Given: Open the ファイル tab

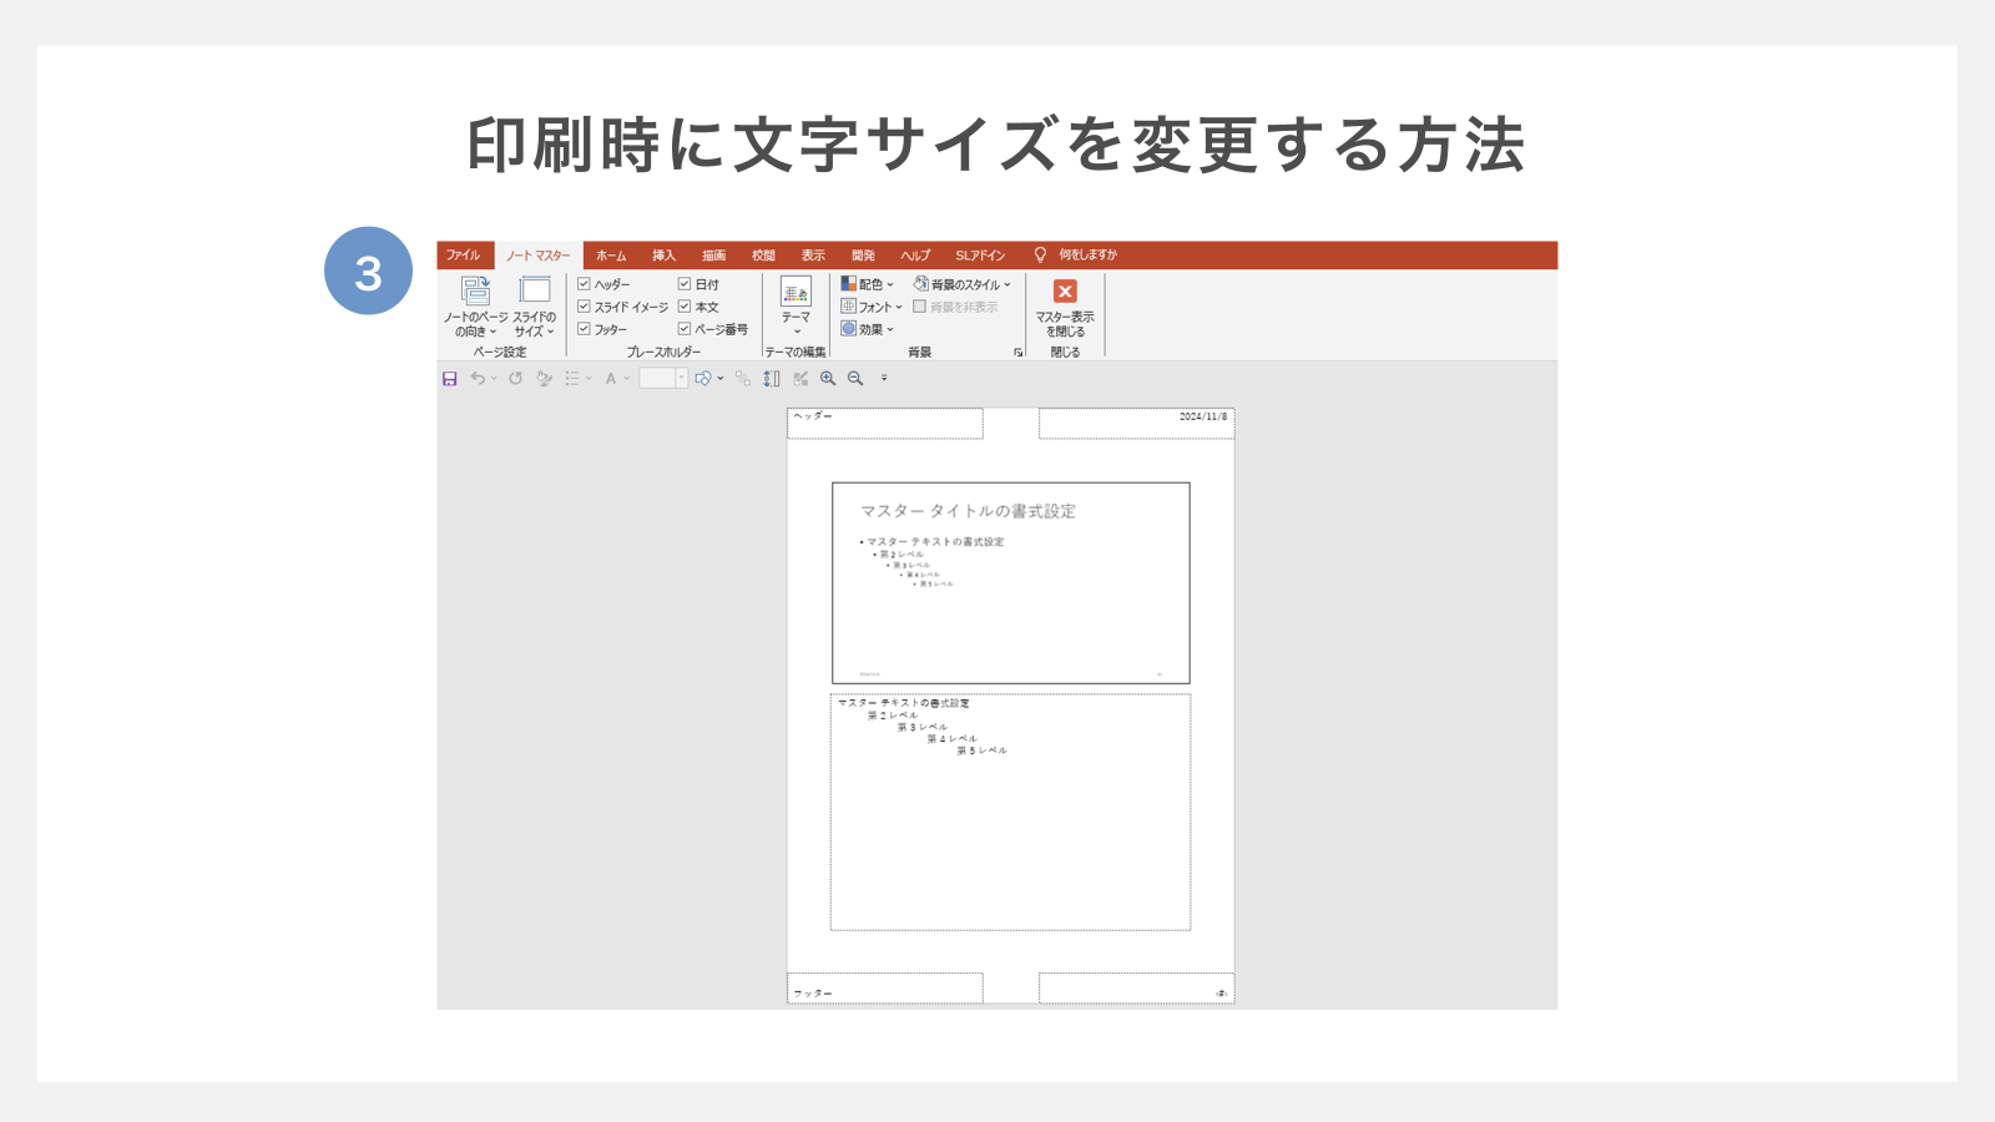Looking at the screenshot, I should click(463, 255).
